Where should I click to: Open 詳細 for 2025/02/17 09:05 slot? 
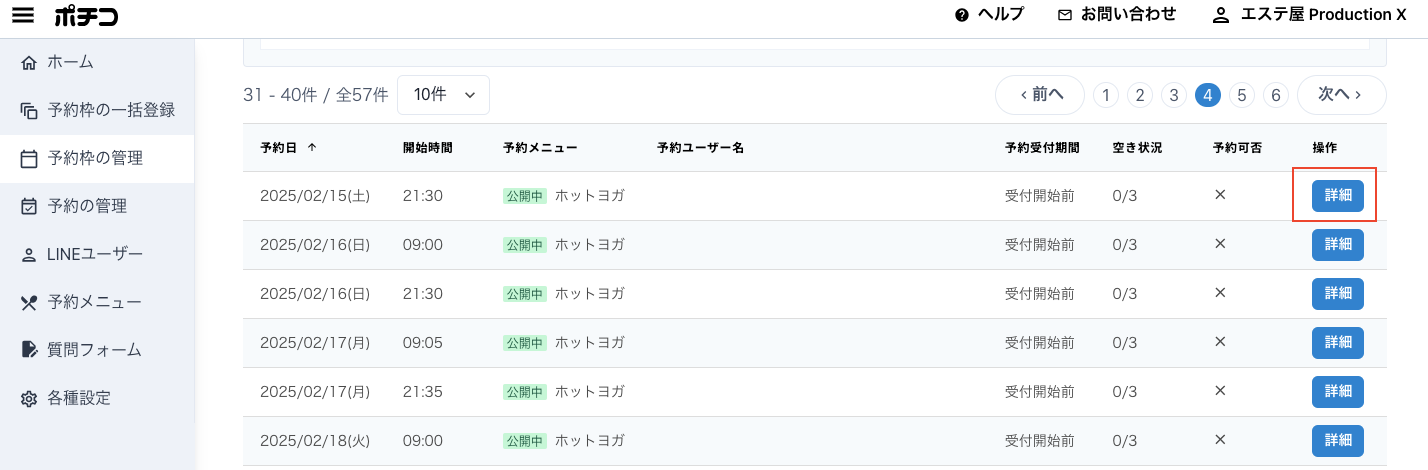(1338, 343)
